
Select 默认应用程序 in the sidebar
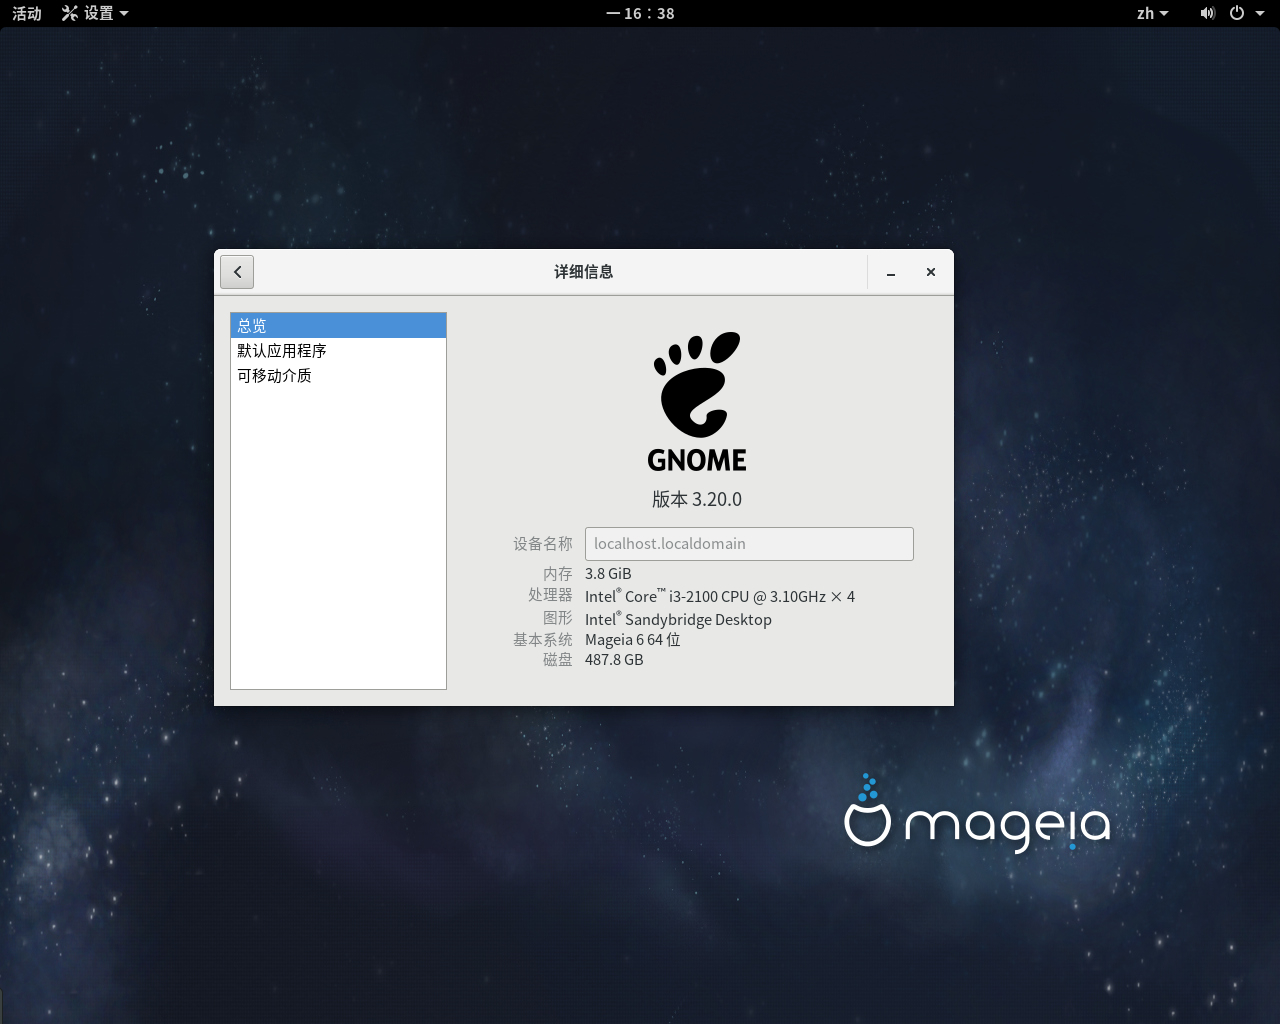[338, 351]
